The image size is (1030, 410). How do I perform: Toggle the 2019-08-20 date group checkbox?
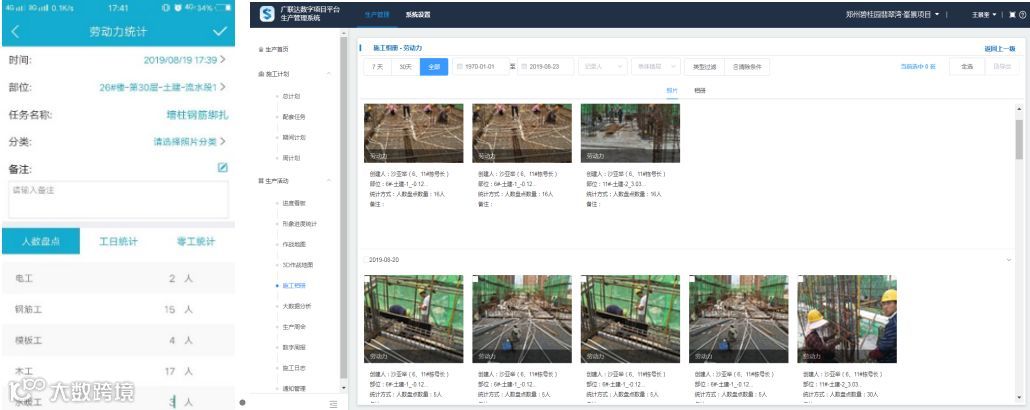coord(366,260)
